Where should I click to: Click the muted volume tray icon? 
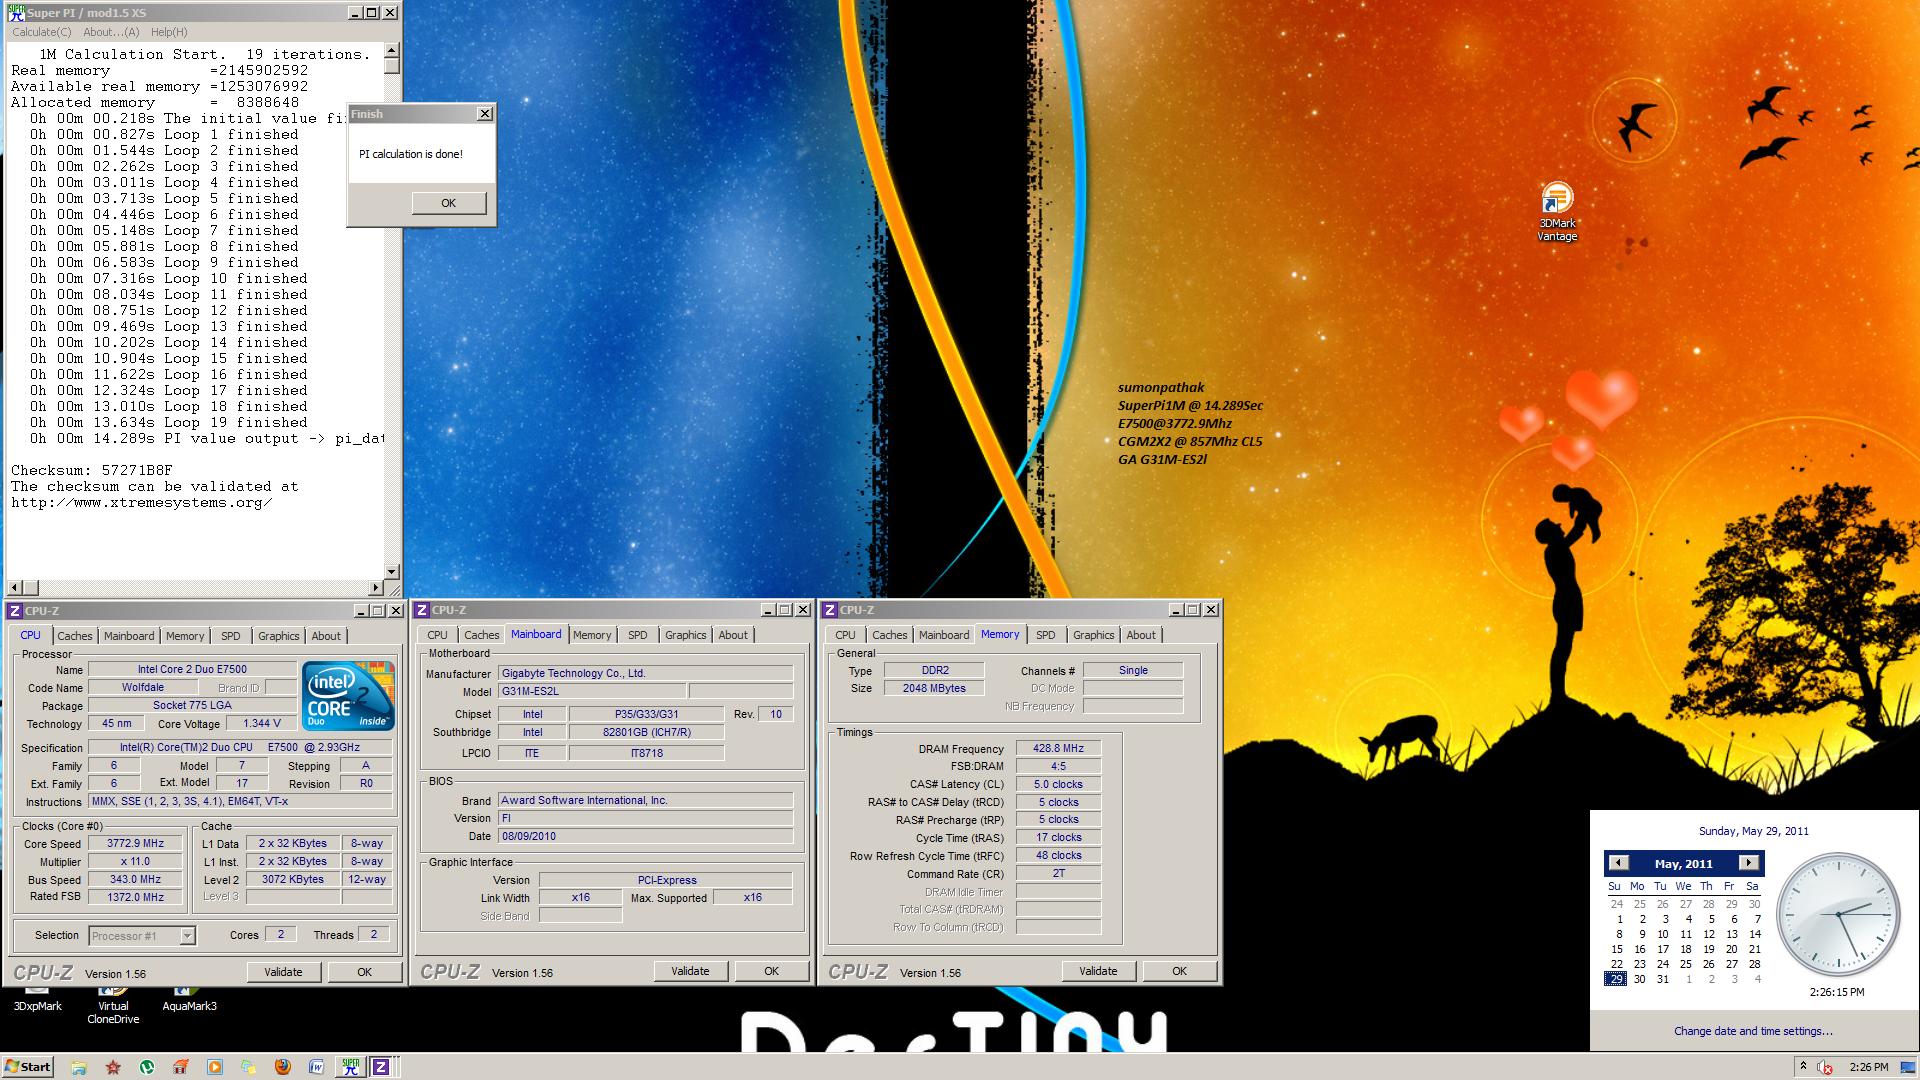[1825, 1067]
